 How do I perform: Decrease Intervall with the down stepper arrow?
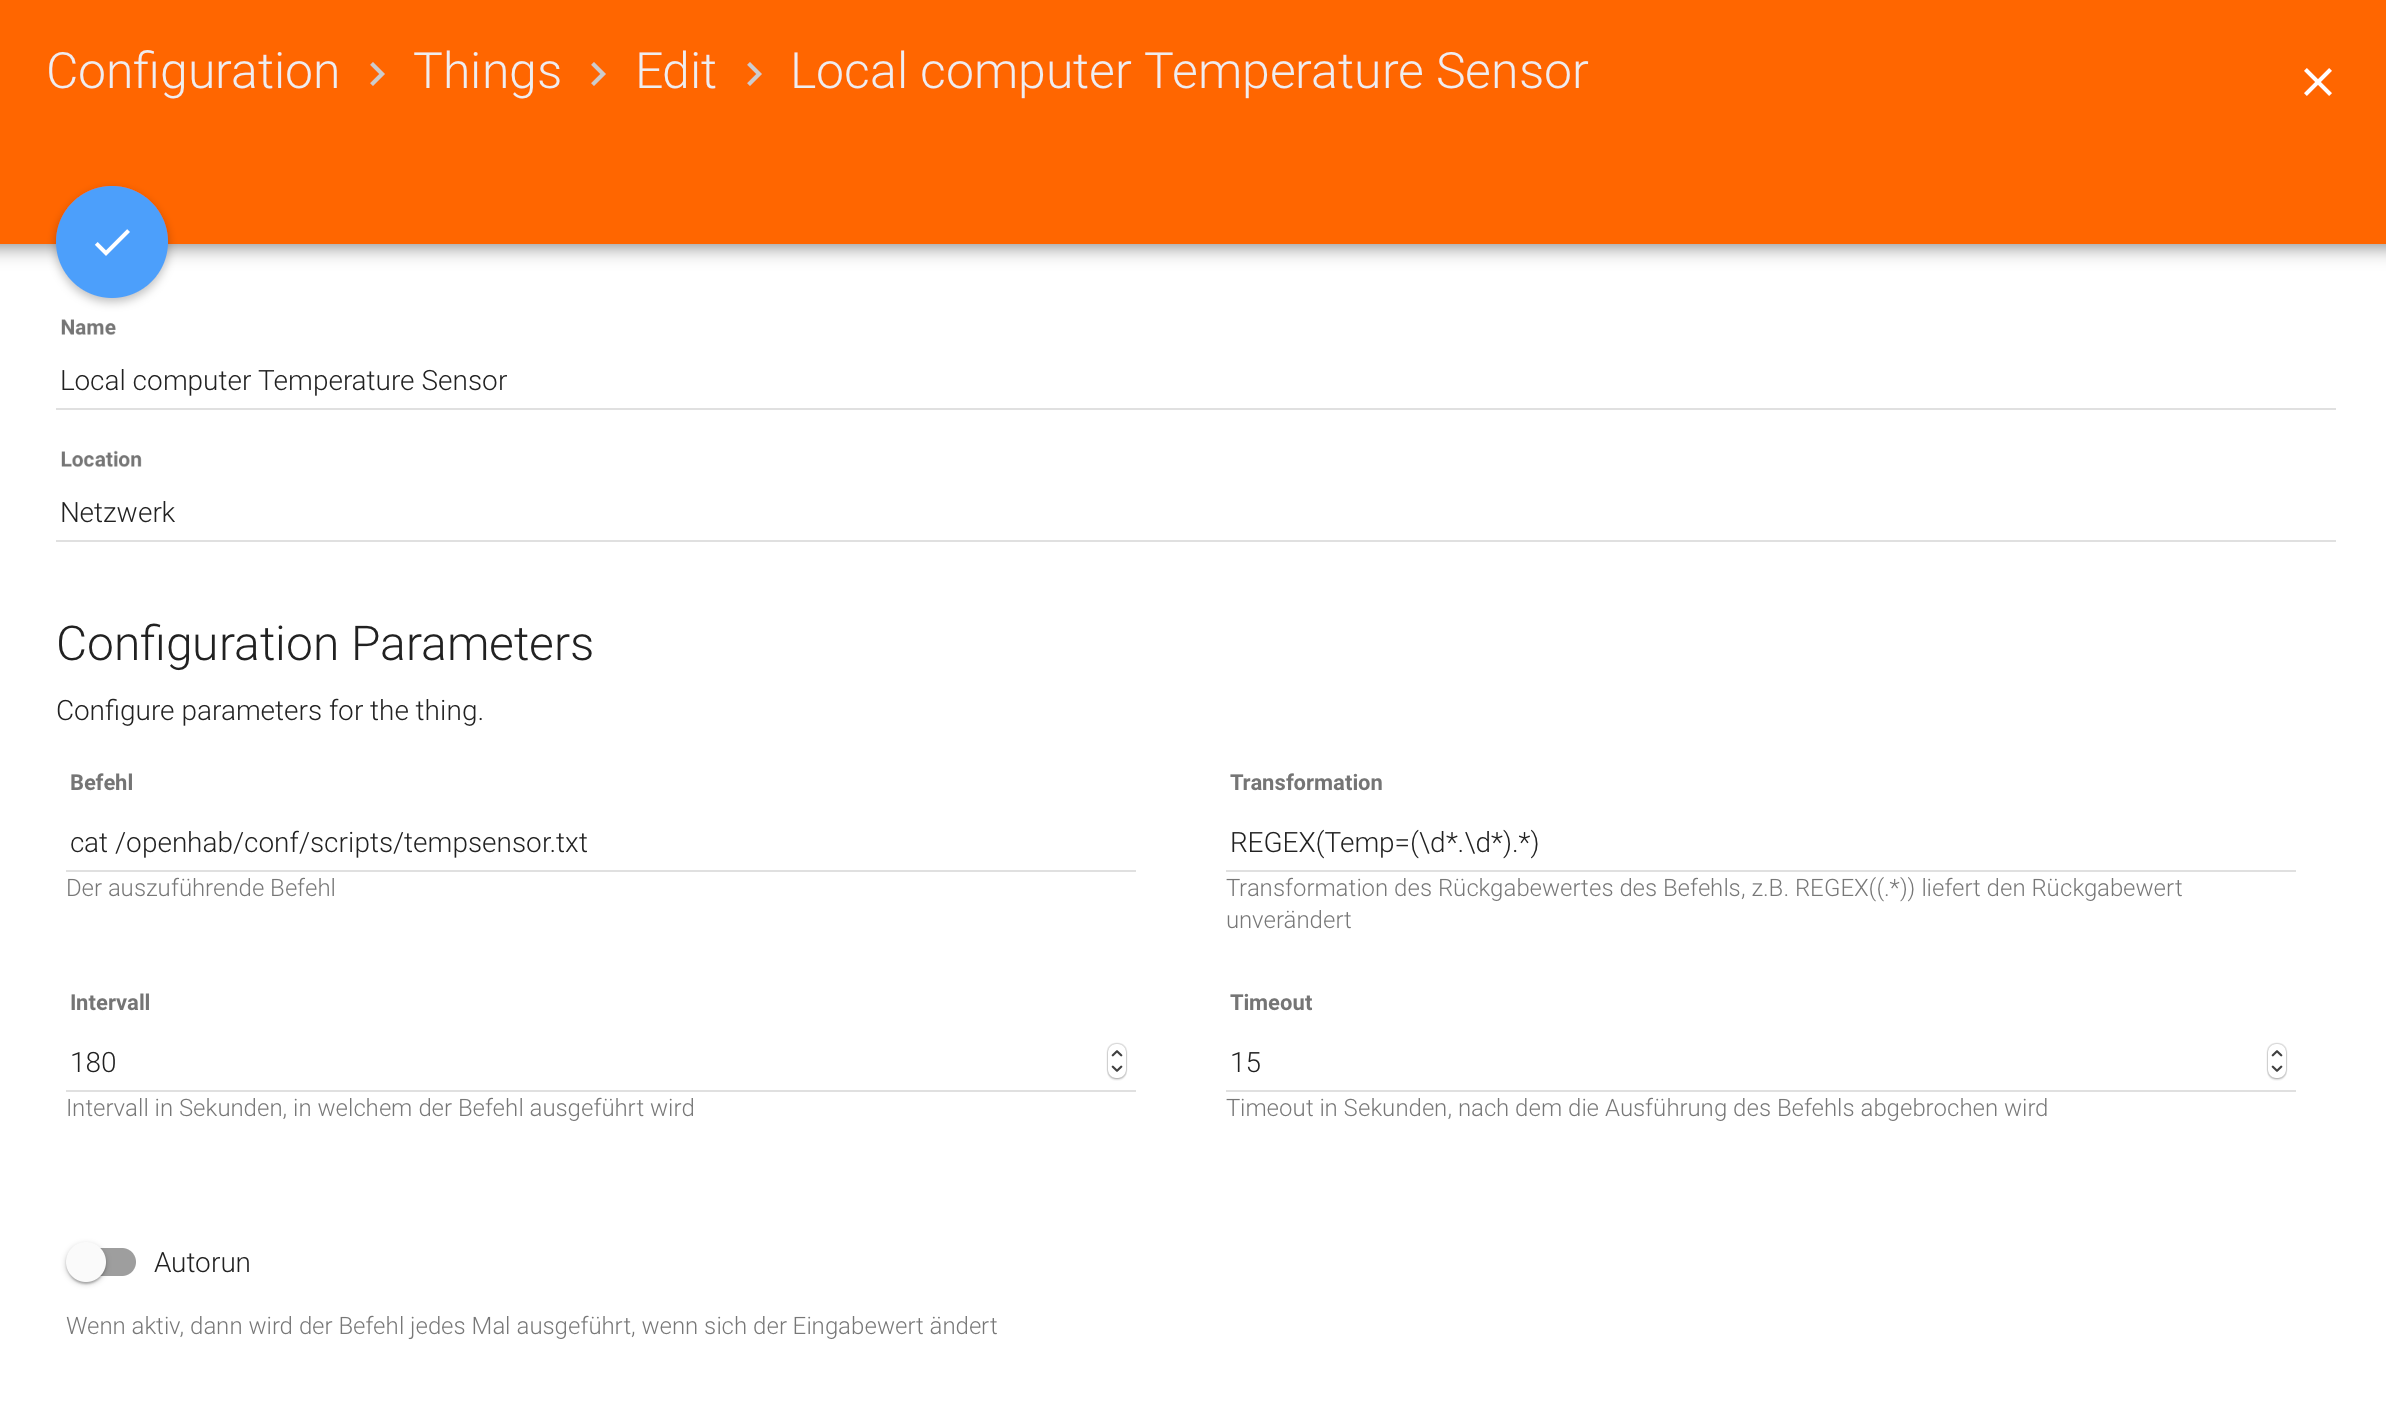pos(1117,1070)
